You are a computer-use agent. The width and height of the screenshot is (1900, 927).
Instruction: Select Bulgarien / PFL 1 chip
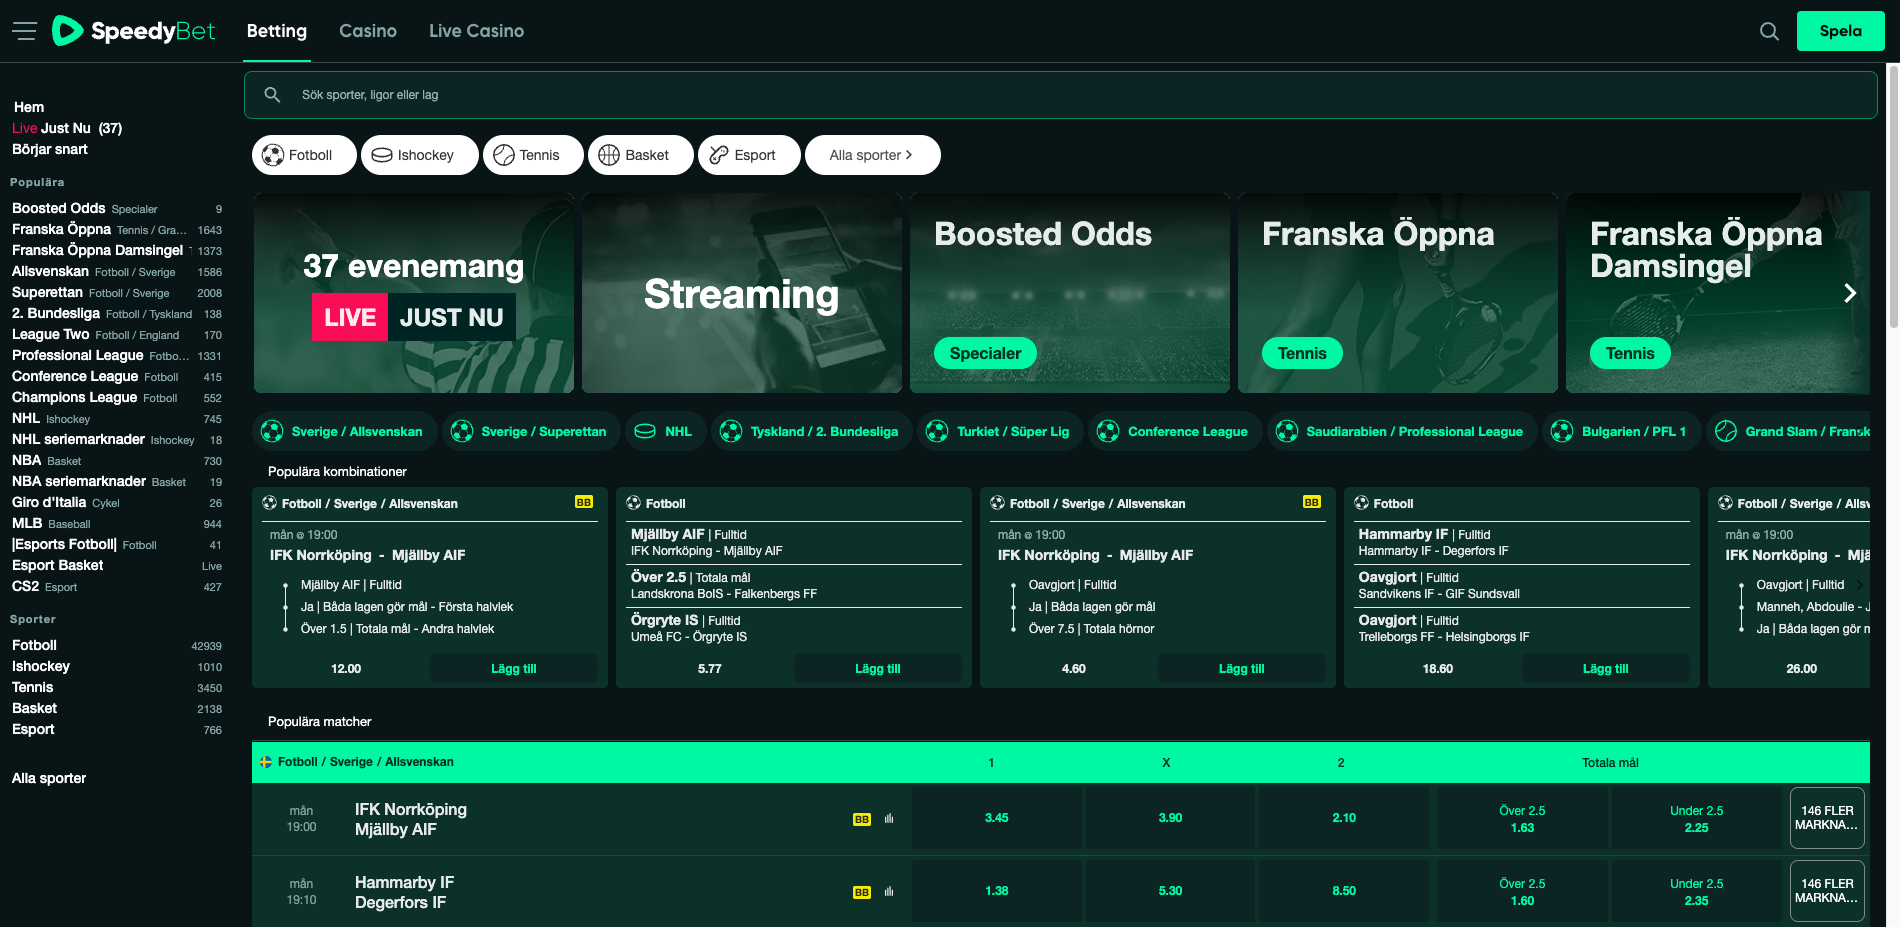click(x=1622, y=431)
